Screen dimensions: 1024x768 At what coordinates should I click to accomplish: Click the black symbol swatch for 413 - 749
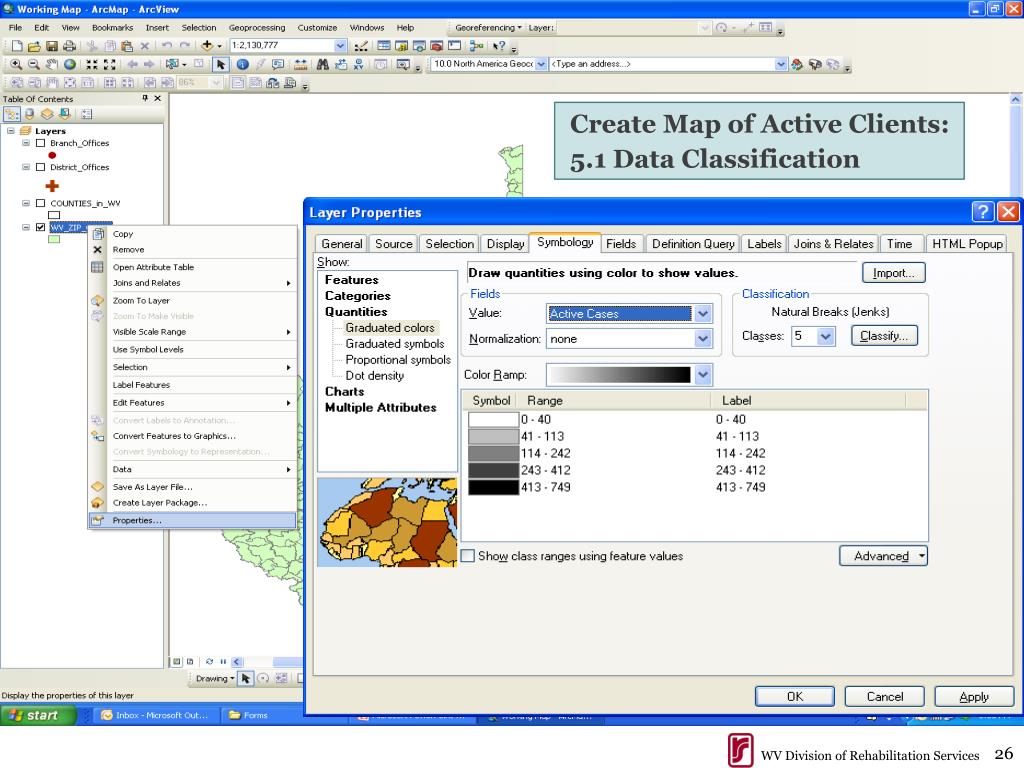point(493,487)
